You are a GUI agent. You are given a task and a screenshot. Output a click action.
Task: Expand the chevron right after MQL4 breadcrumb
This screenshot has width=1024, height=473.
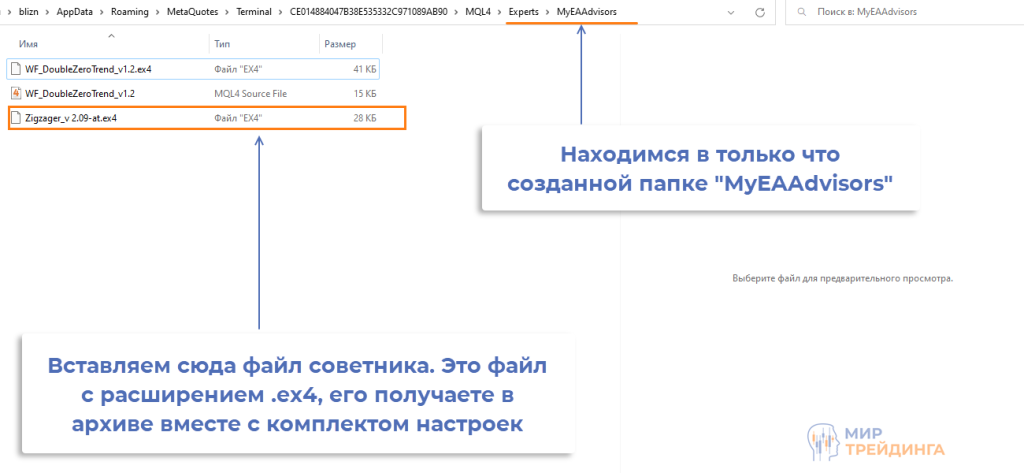point(499,12)
